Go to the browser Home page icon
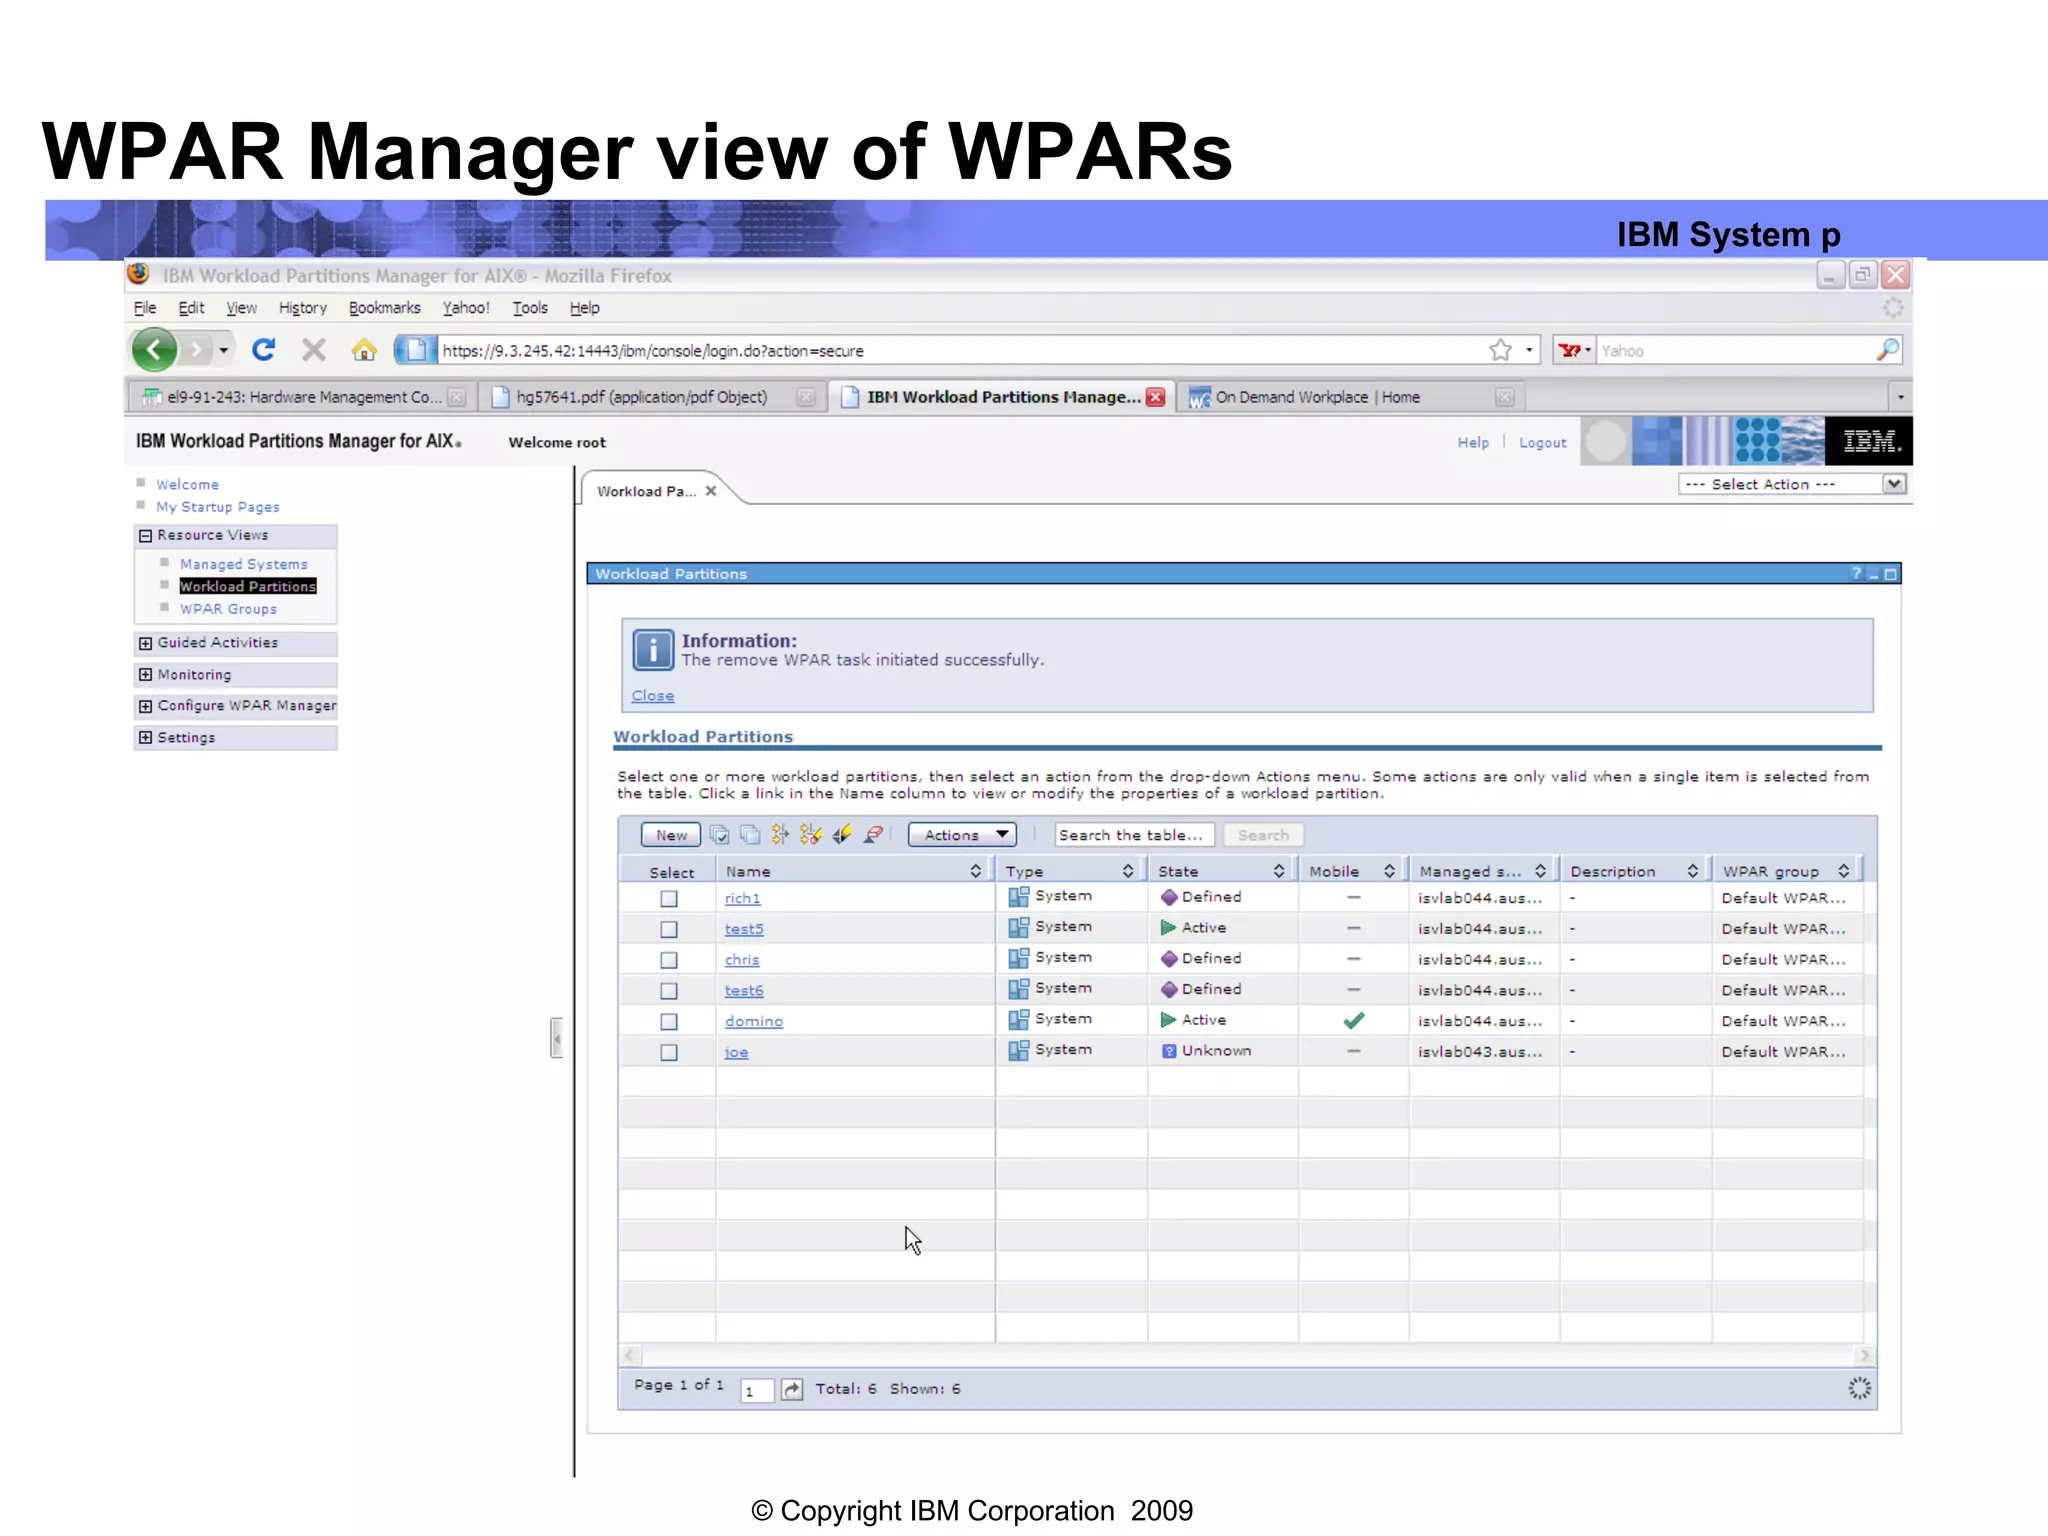The image size is (2048, 1536). pos(364,350)
